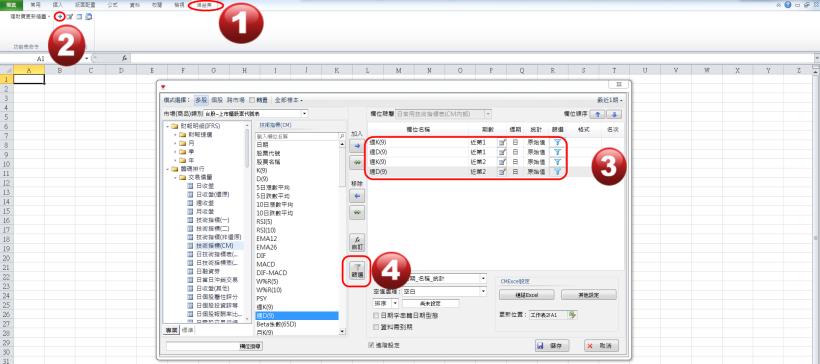Select MACD in the field list

click(266, 264)
